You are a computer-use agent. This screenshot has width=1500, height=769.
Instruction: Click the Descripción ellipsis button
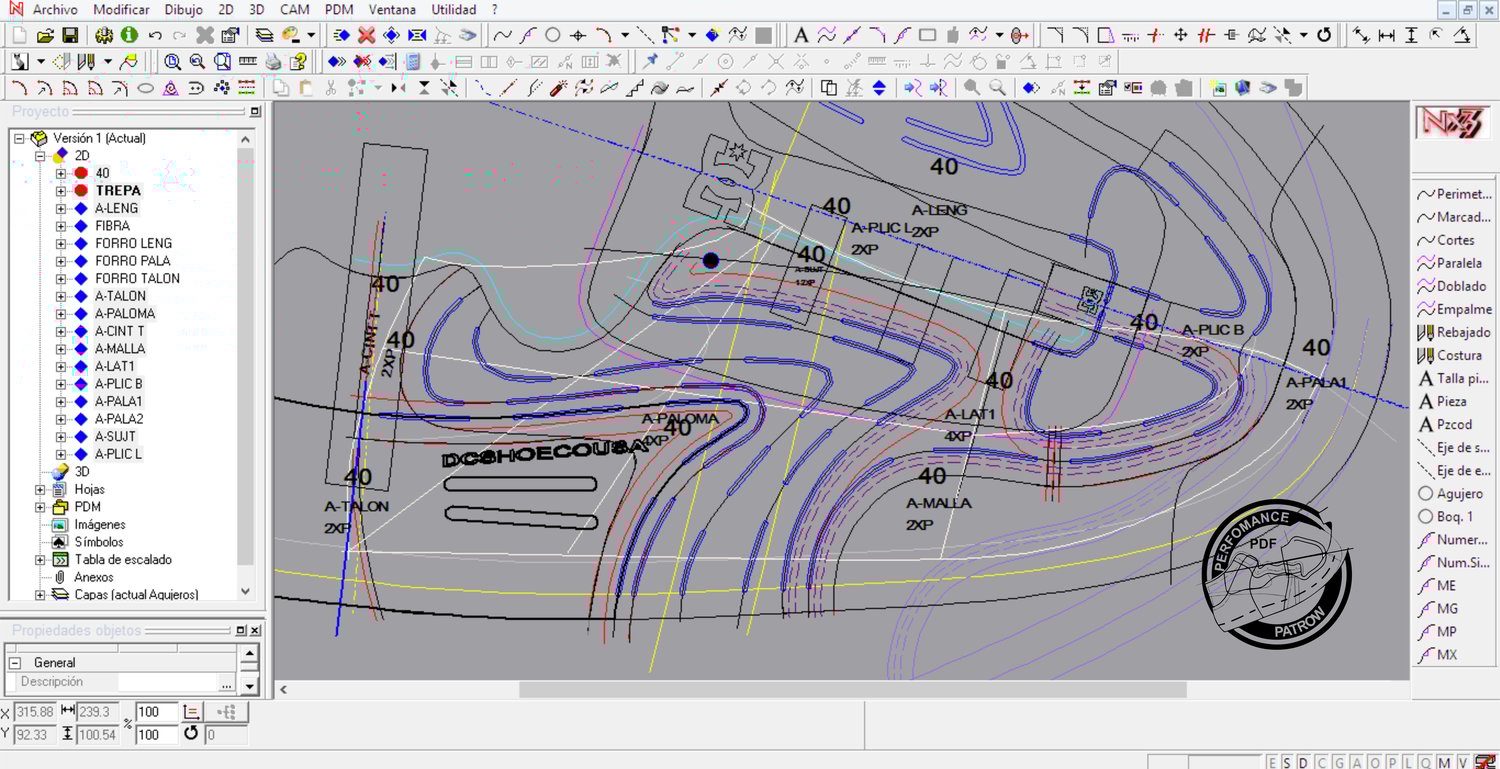pyautogui.click(x=226, y=684)
